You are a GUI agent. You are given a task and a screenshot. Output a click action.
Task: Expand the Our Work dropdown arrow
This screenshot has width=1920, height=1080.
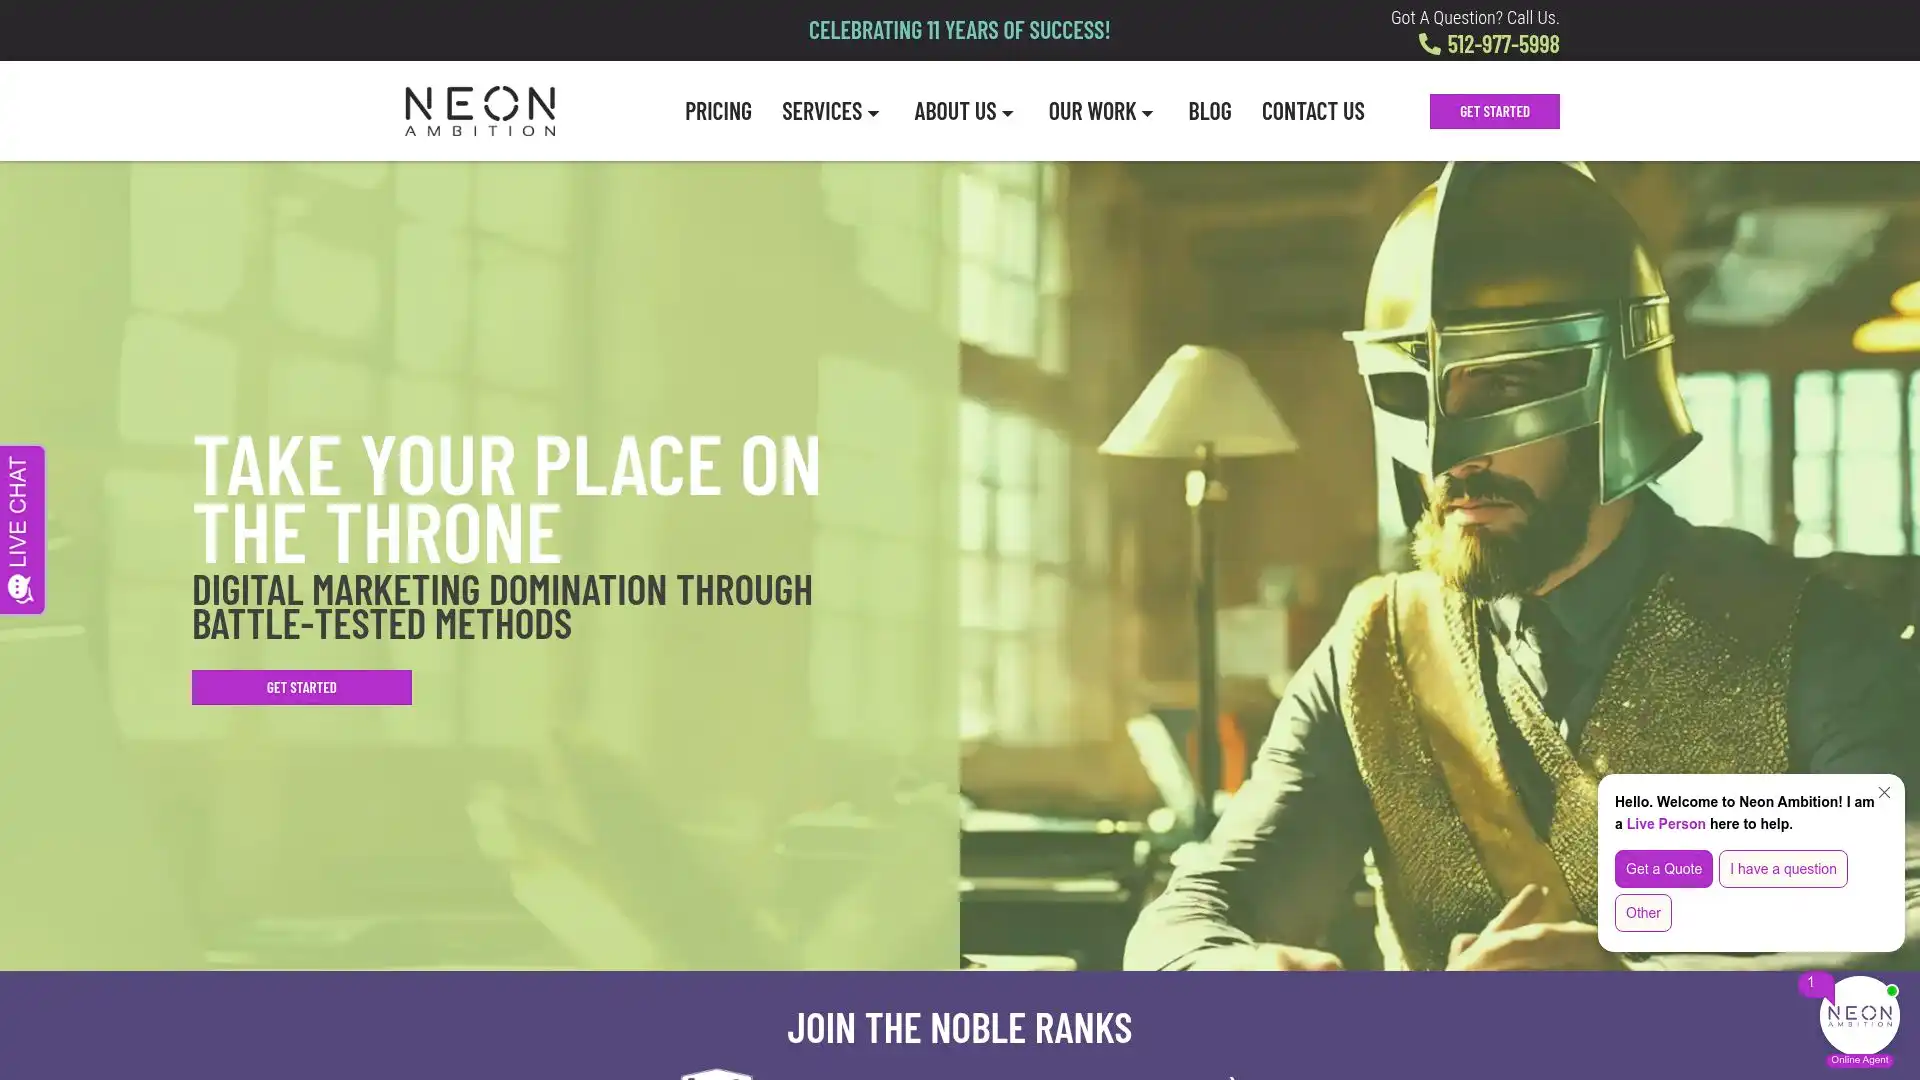[x=1148, y=113]
